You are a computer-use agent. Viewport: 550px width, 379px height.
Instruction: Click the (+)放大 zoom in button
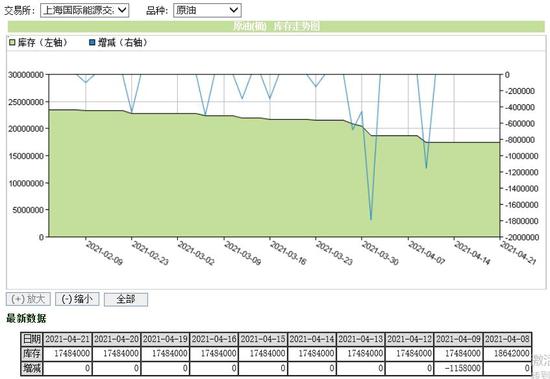click(28, 299)
